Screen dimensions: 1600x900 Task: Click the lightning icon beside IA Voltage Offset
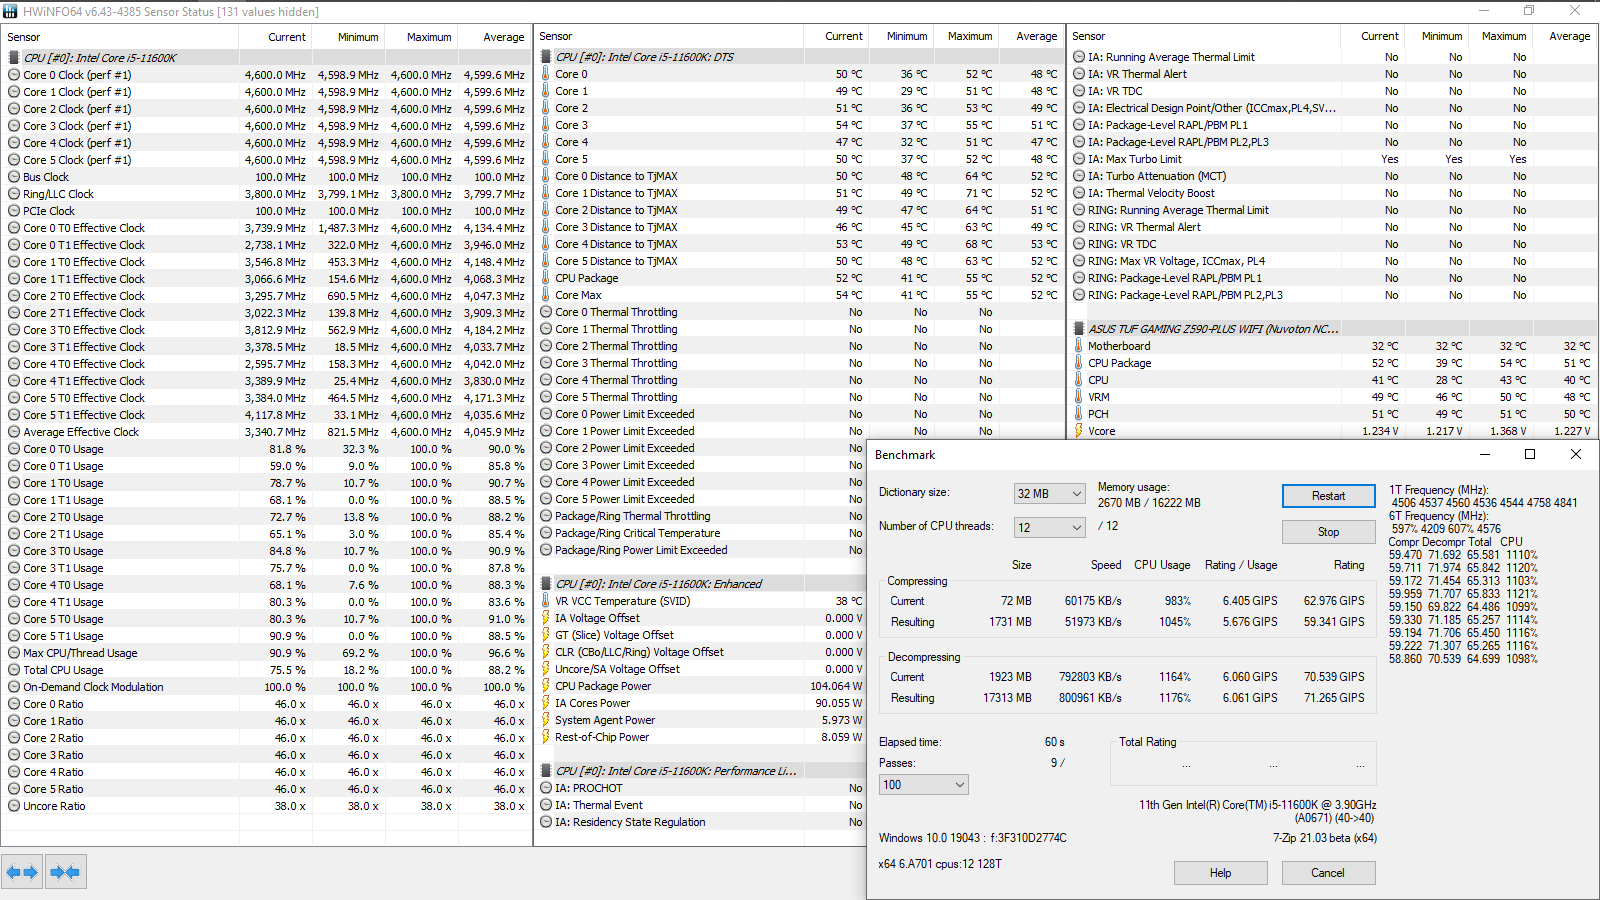click(x=546, y=618)
